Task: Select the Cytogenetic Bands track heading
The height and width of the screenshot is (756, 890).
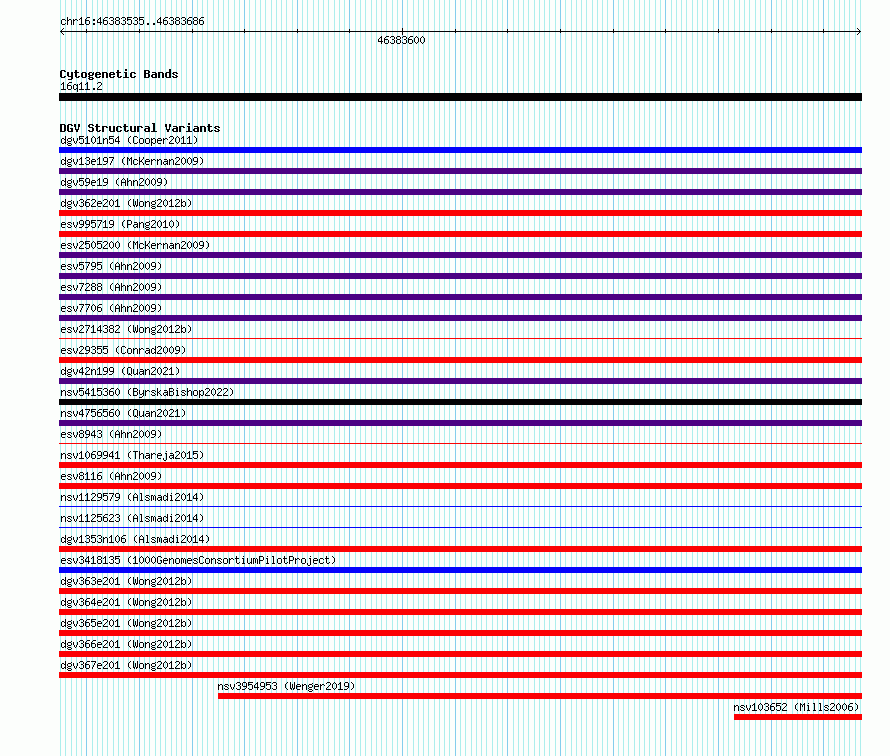Action: tap(119, 74)
